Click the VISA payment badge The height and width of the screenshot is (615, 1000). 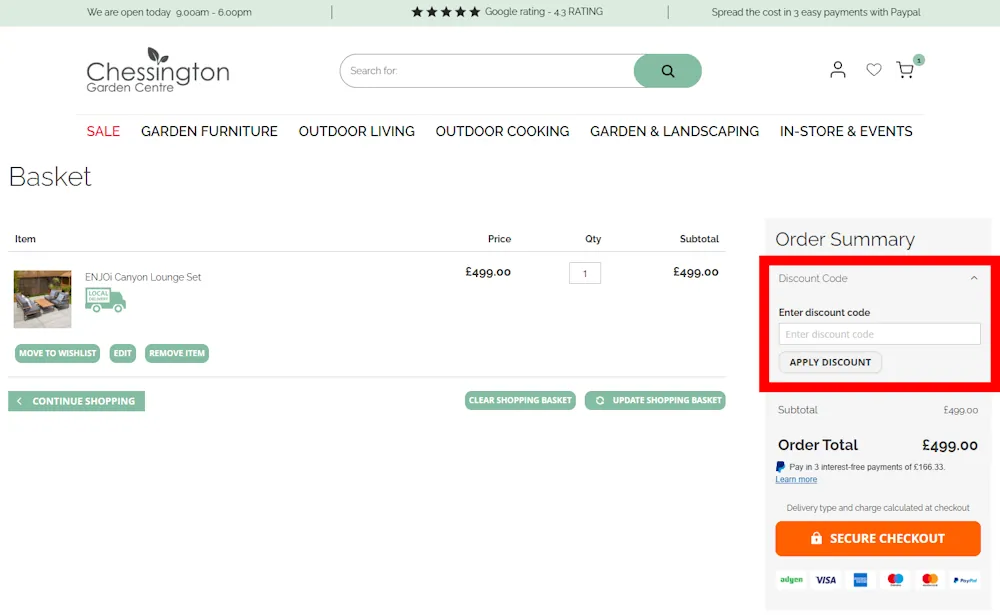click(x=826, y=580)
